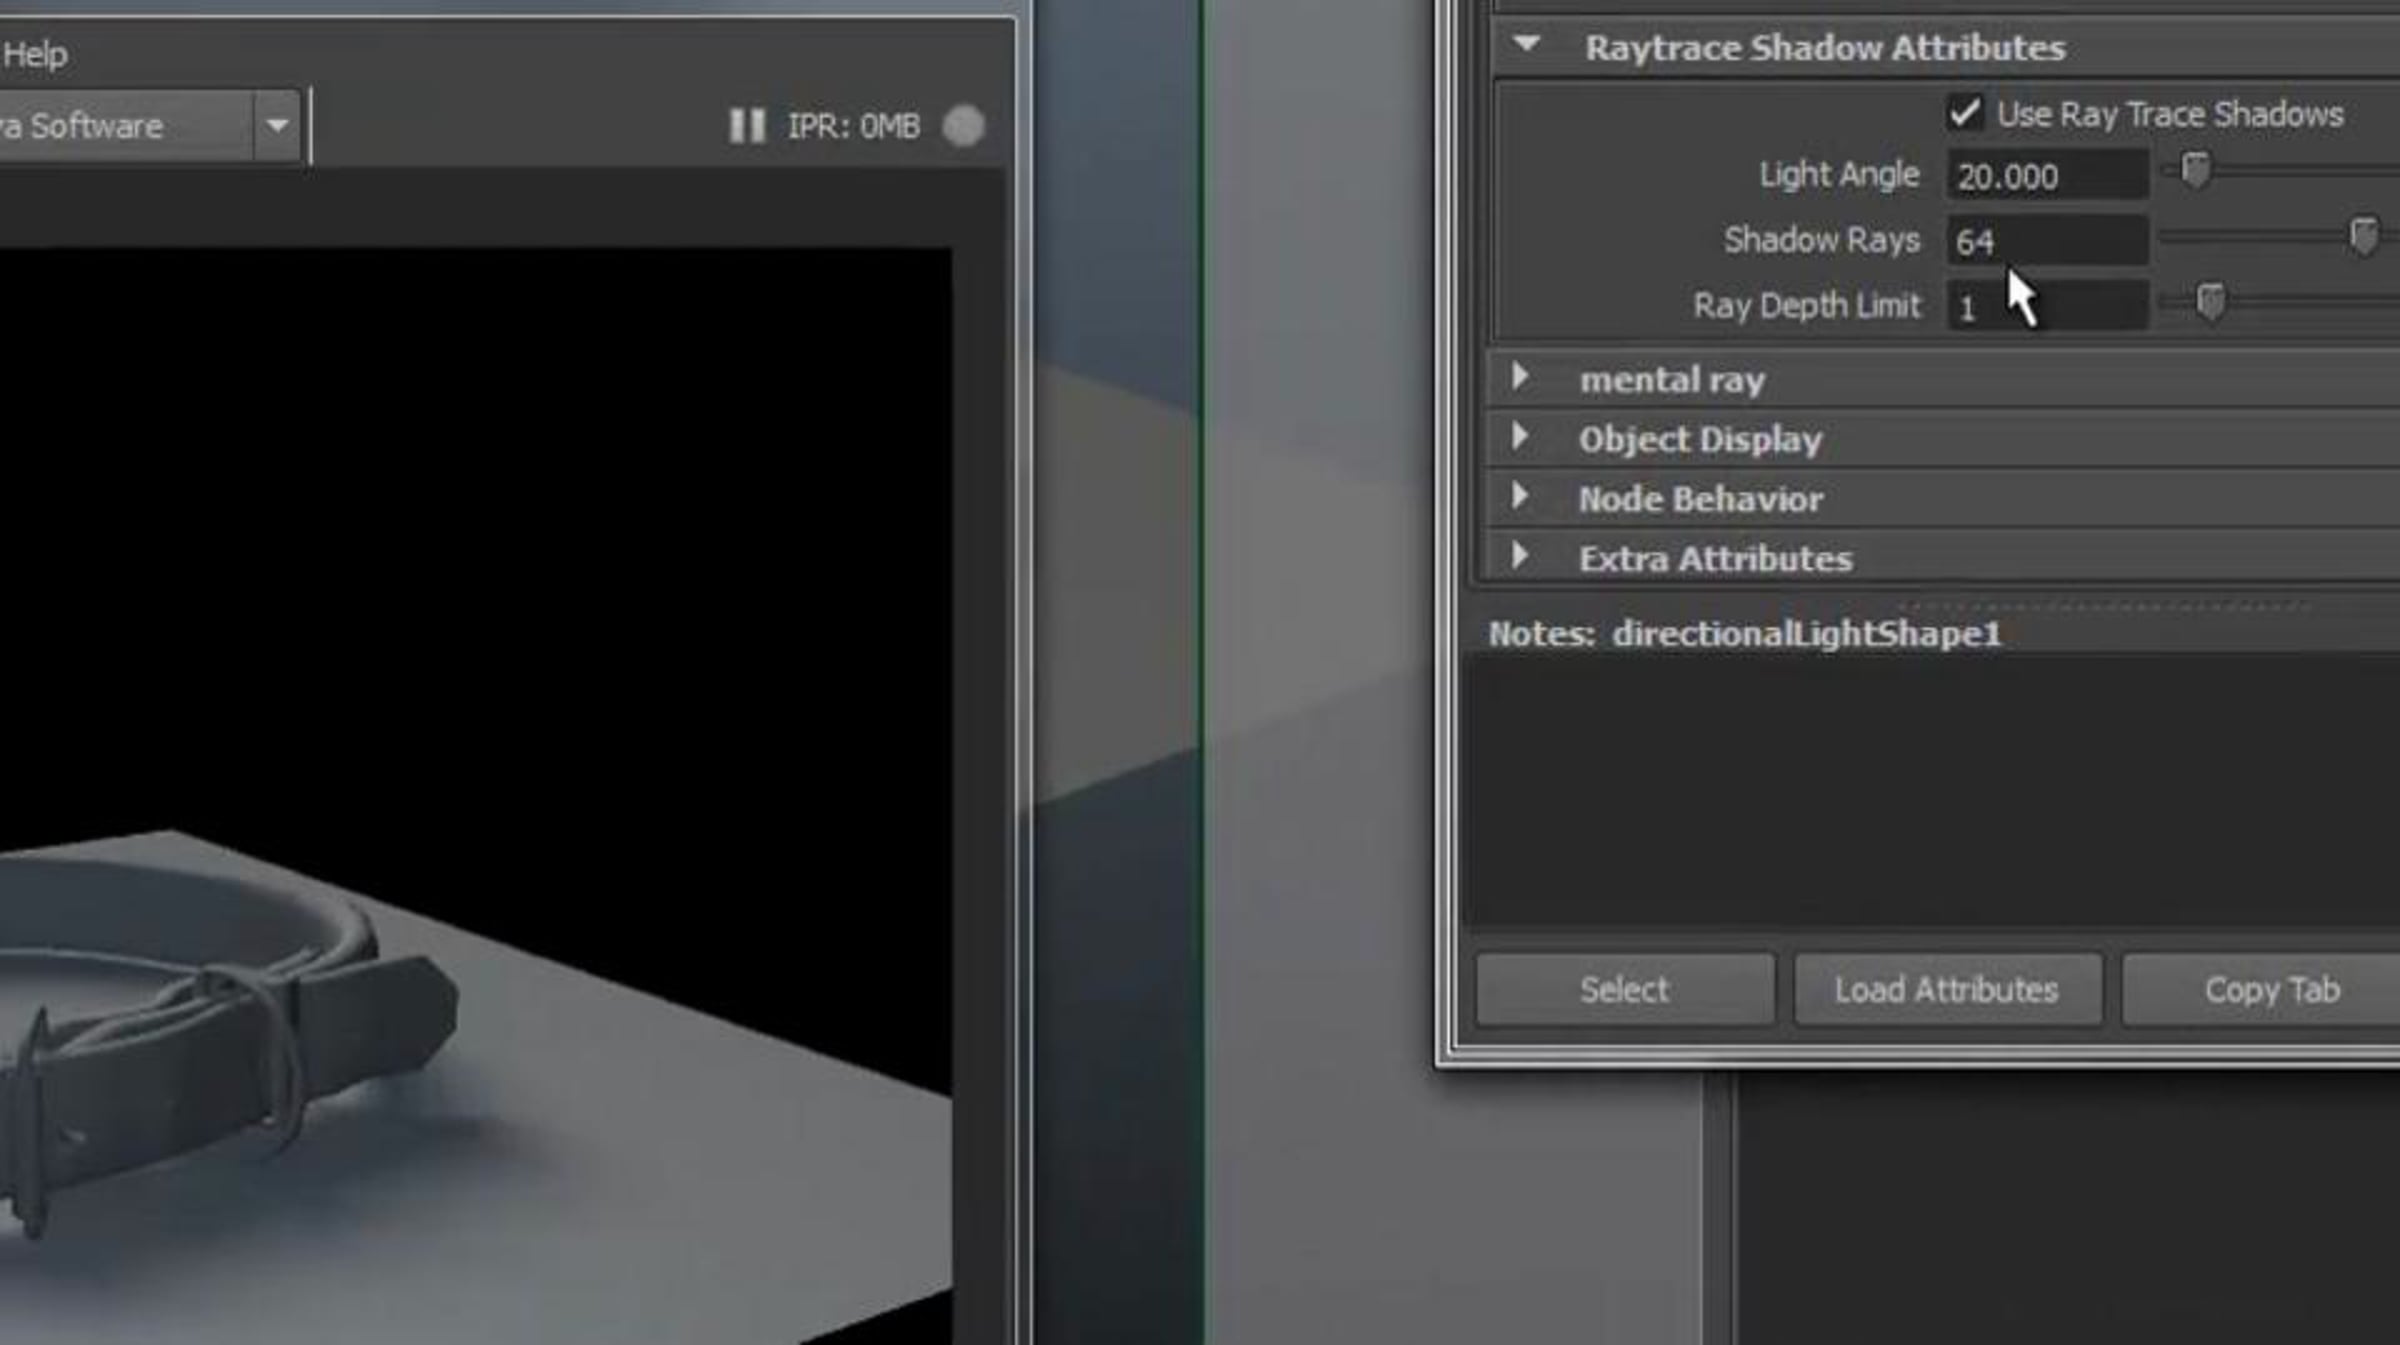Click the Shadow Rays slider handle
The image size is (2400, 1345).
tap(2363, 236)
